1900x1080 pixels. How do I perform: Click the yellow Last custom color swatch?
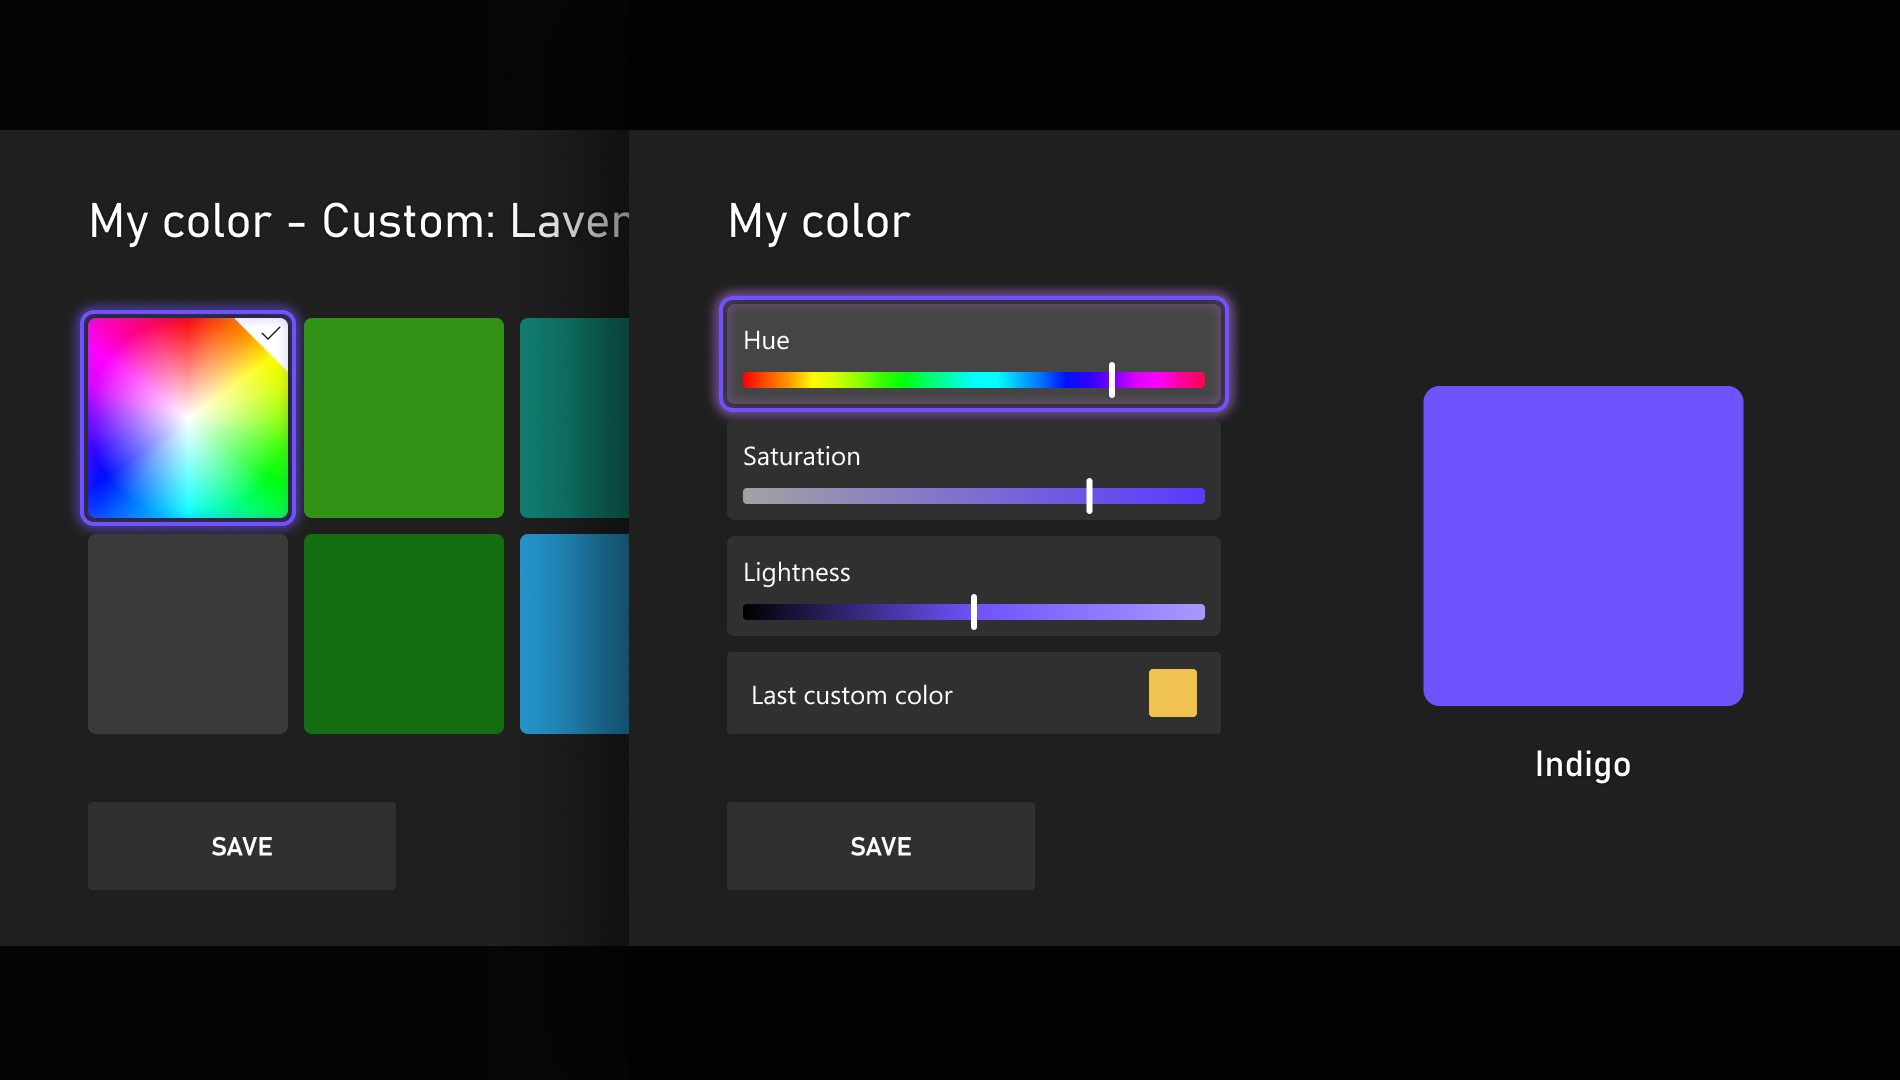click(1174, 692)
